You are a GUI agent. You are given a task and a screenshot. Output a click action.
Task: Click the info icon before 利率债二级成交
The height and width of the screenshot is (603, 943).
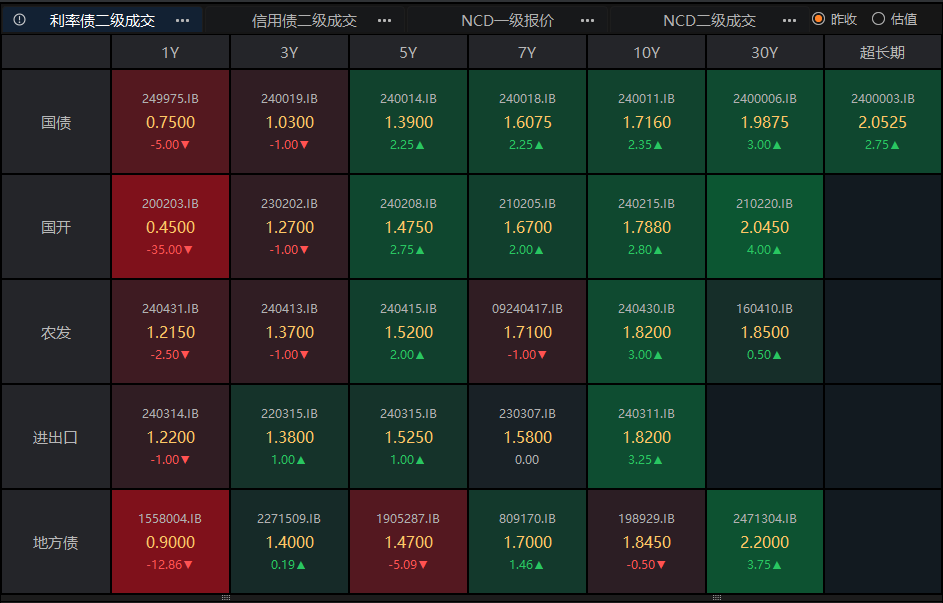click(19, 20)
